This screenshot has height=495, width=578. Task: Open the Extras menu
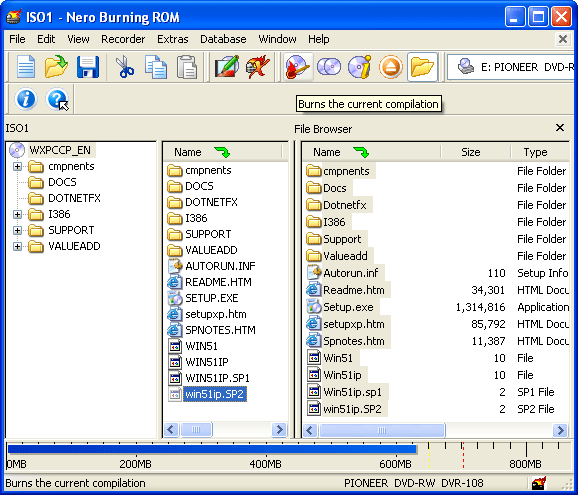pyautogui.click(x=173, y=39)
